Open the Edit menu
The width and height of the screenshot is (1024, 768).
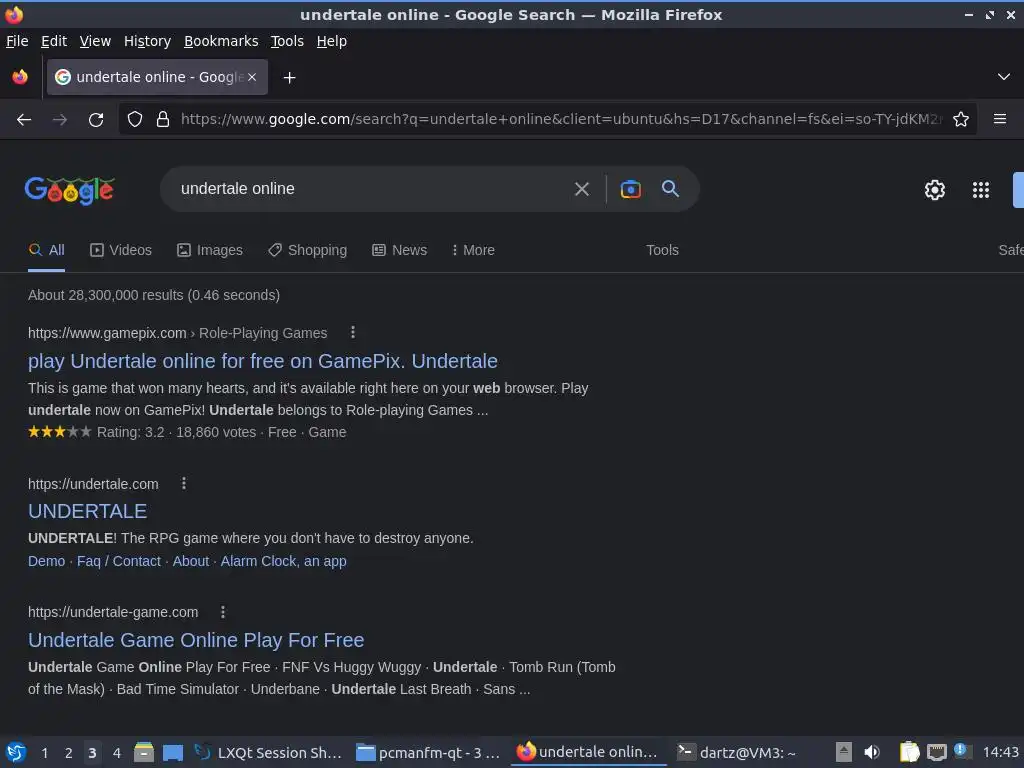pos(54,41)
